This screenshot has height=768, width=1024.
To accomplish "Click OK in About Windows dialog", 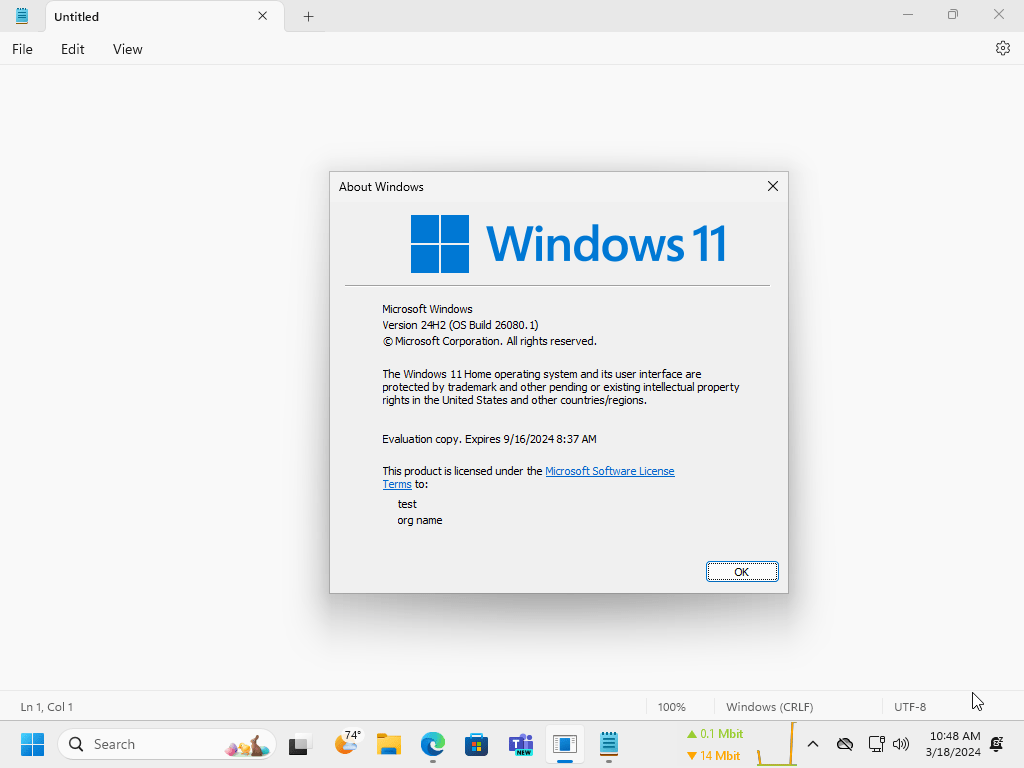I will (742, 571).
